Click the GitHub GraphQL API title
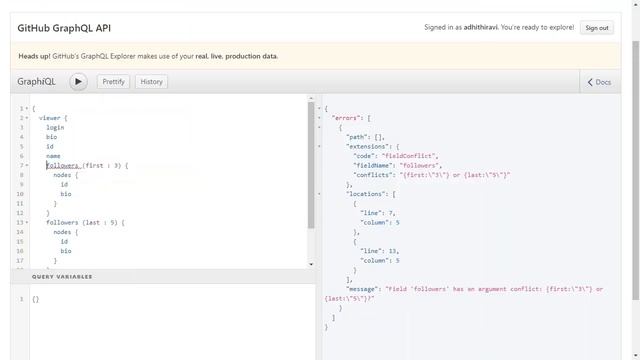The height and width of the screenshot is (360, 640). pyautogui.click(x=64, y=28)
